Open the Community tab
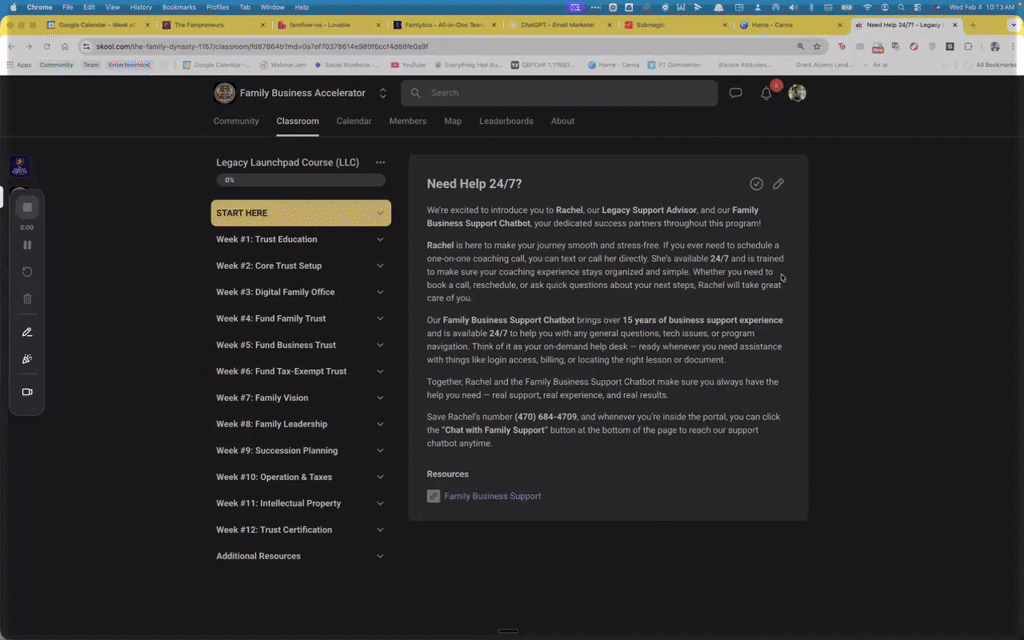The image size is (1024, 640). point(236,121)
